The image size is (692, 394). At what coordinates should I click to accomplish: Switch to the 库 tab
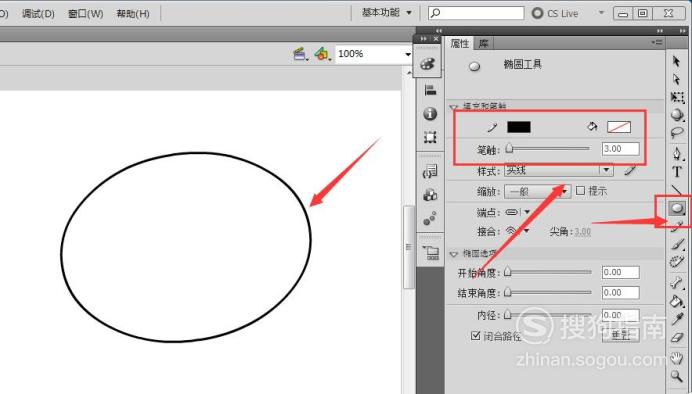click(483, 43)
